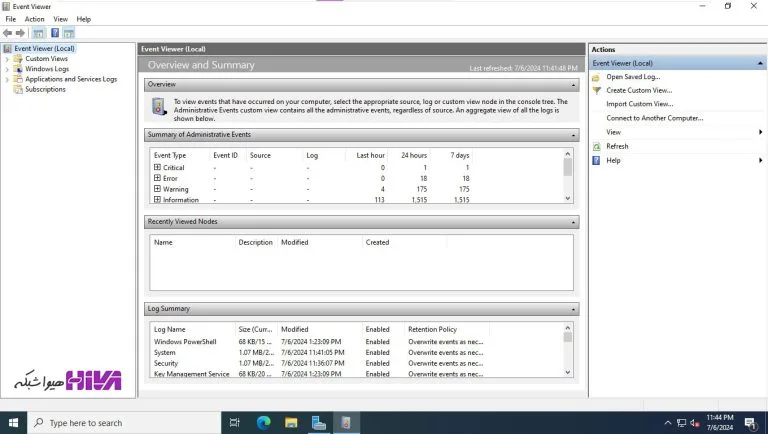Viewport: 768px width, 434px height.
Task: Click the green Refresh icon in Actions
Action: (x=596, y=146)
